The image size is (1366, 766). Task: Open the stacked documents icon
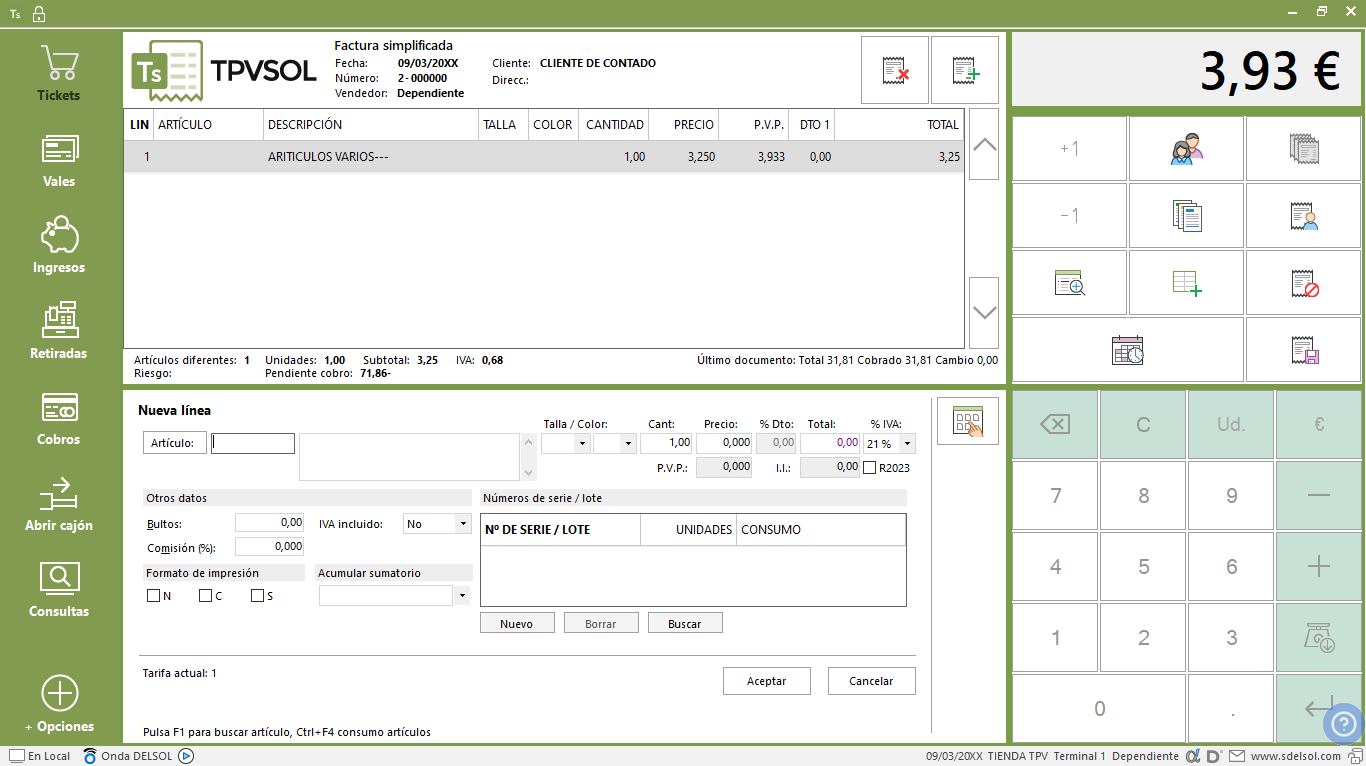click(1186, 215)
